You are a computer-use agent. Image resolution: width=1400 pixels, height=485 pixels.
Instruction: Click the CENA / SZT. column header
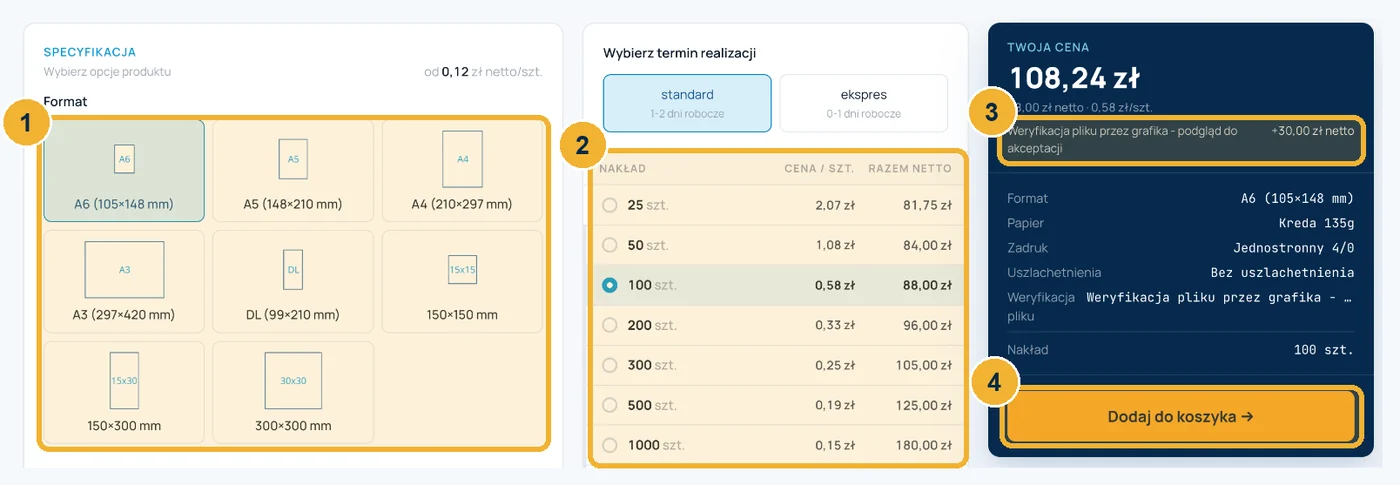819,168
